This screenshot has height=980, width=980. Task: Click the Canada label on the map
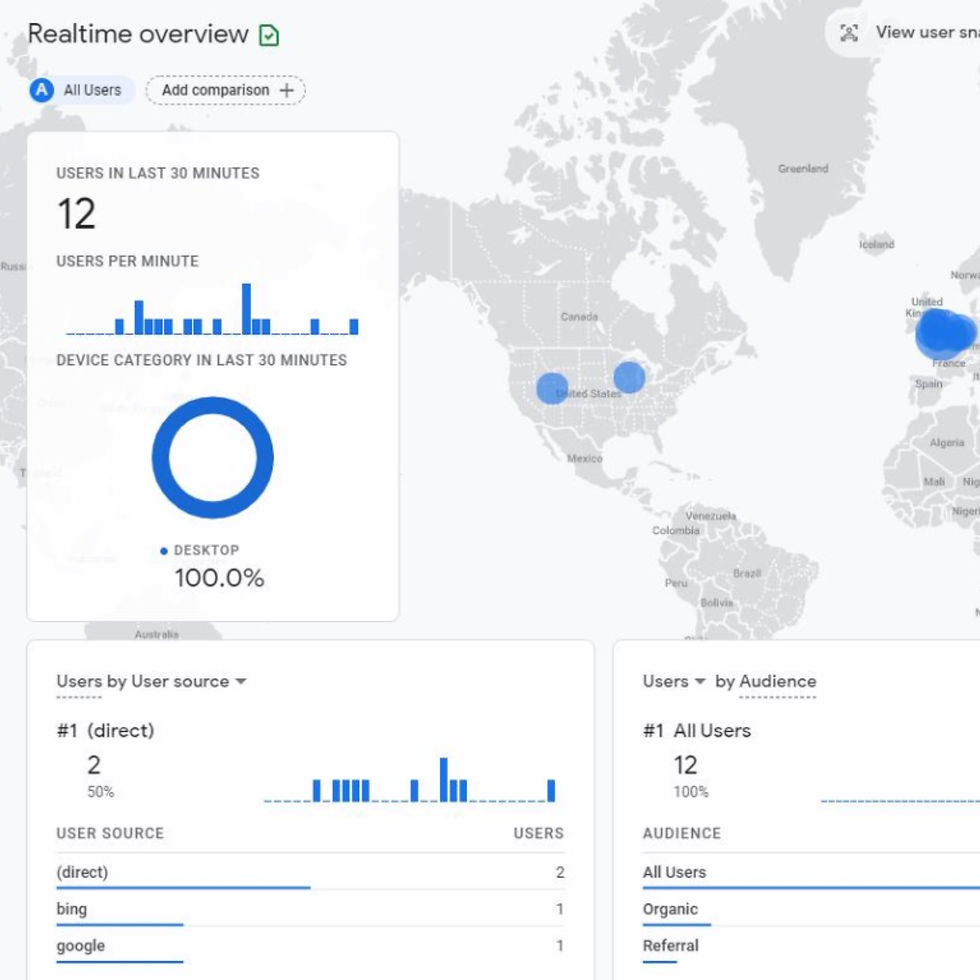[x=579, y=317]
